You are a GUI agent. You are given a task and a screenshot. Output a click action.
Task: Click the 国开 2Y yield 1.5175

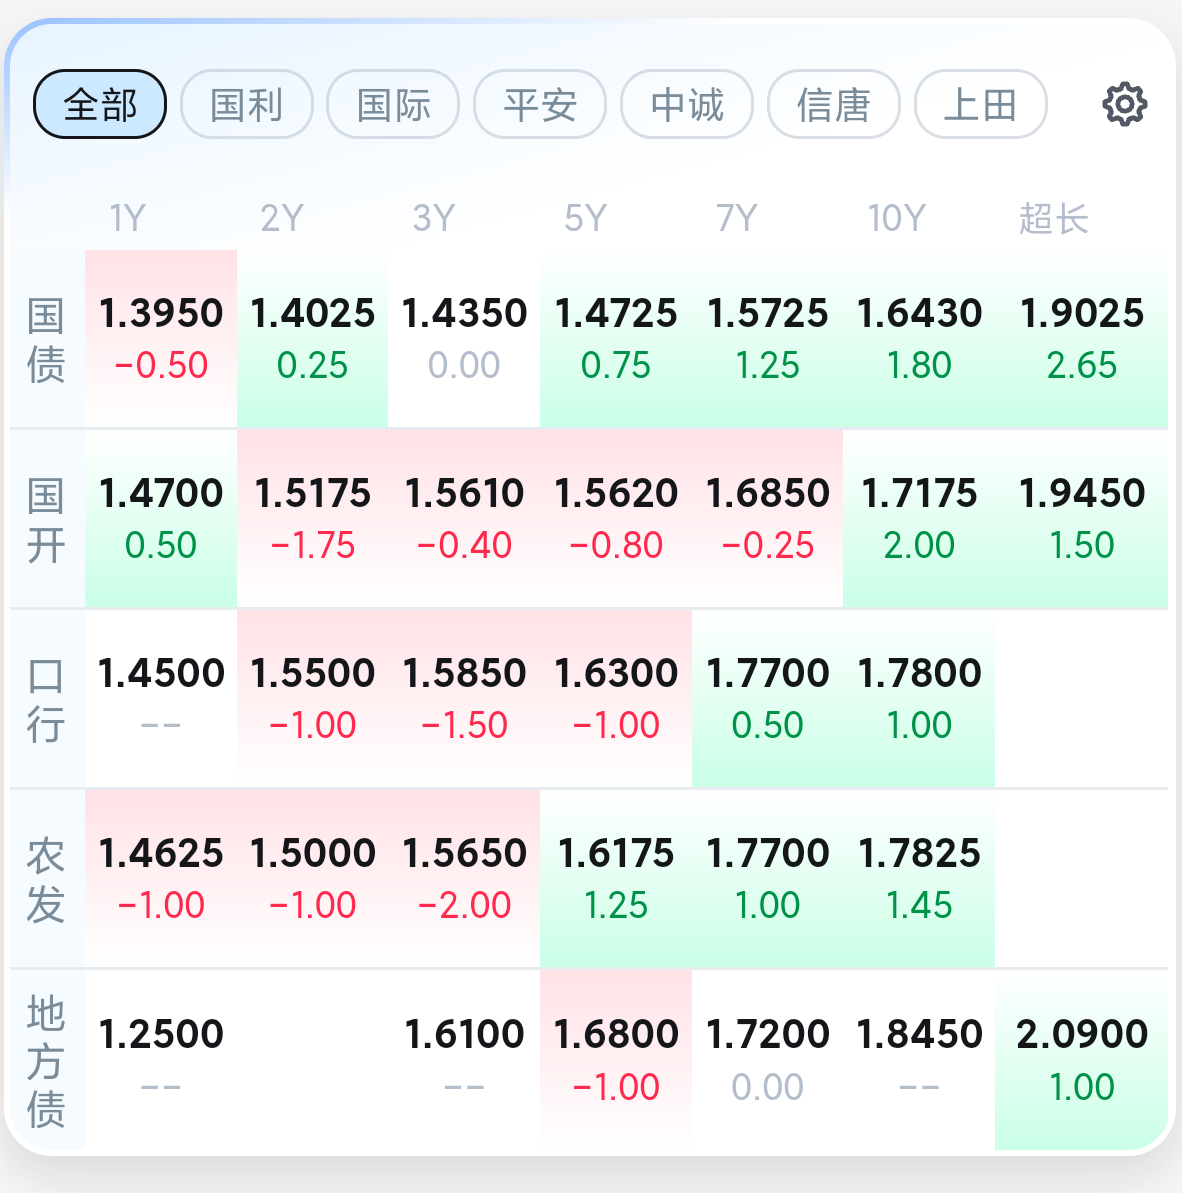click(x=313, y=519)
